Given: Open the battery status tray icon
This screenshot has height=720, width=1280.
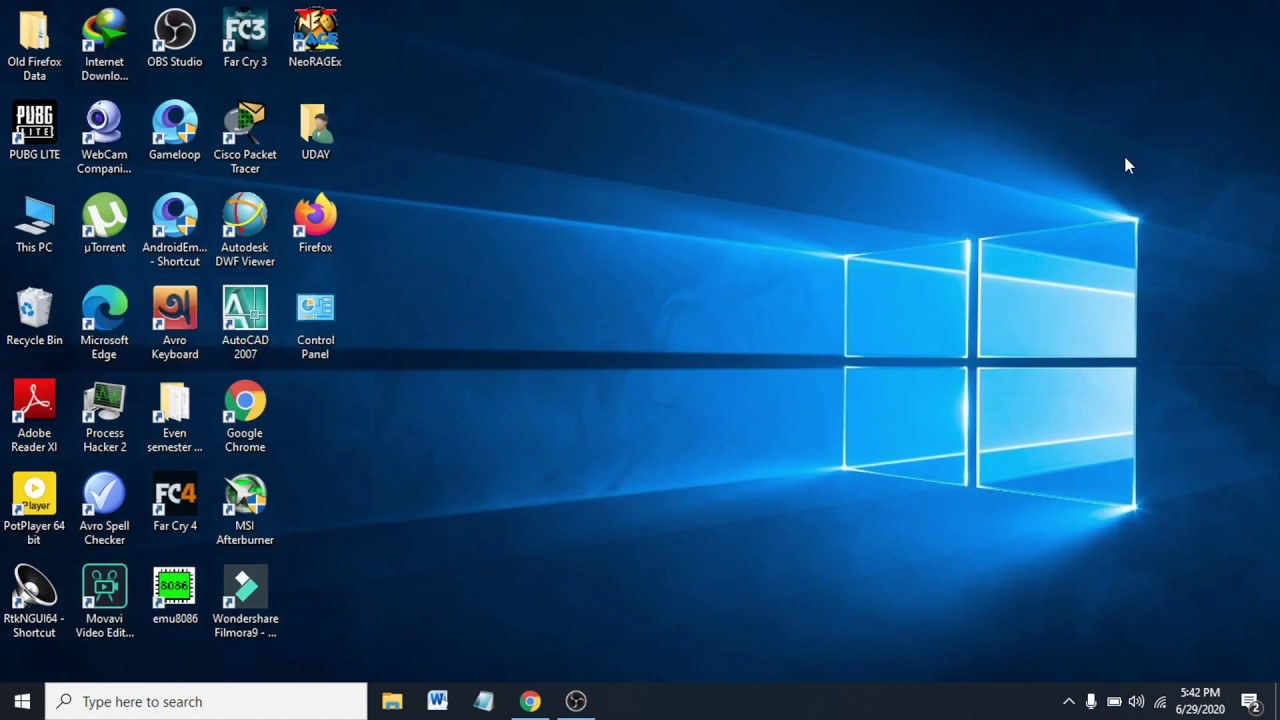Looking at the screenshot, I should point(1114,702).
